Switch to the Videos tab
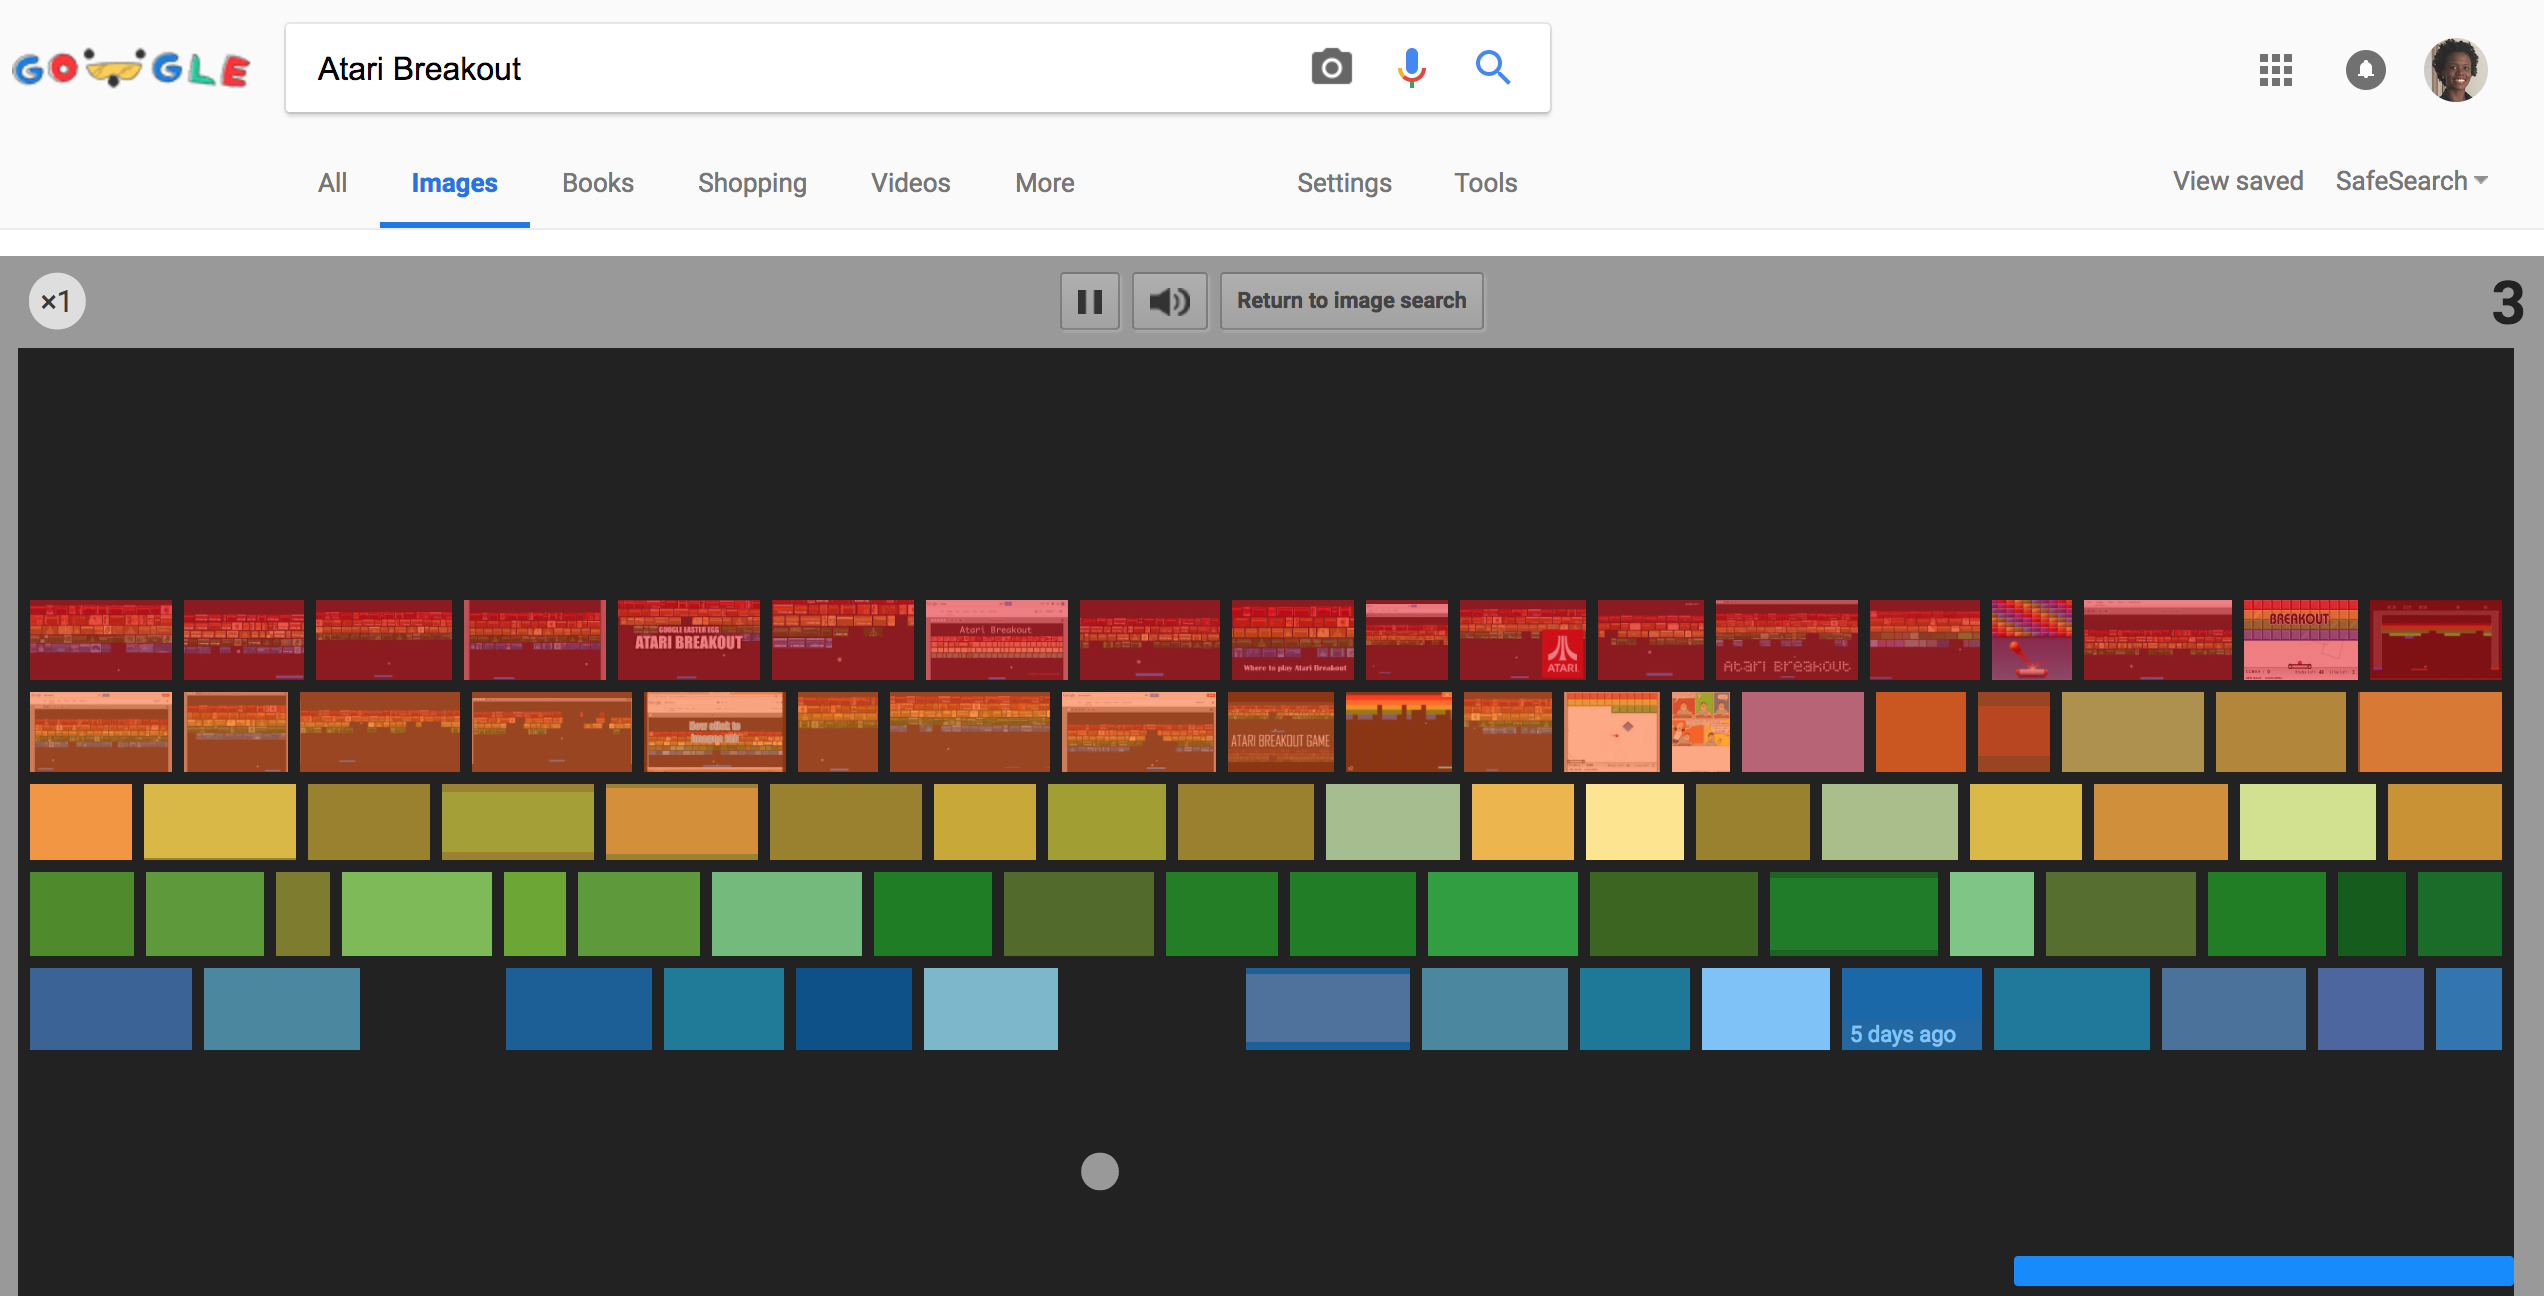Screen dimensions: 2544x1296 (x=910, y=183)
